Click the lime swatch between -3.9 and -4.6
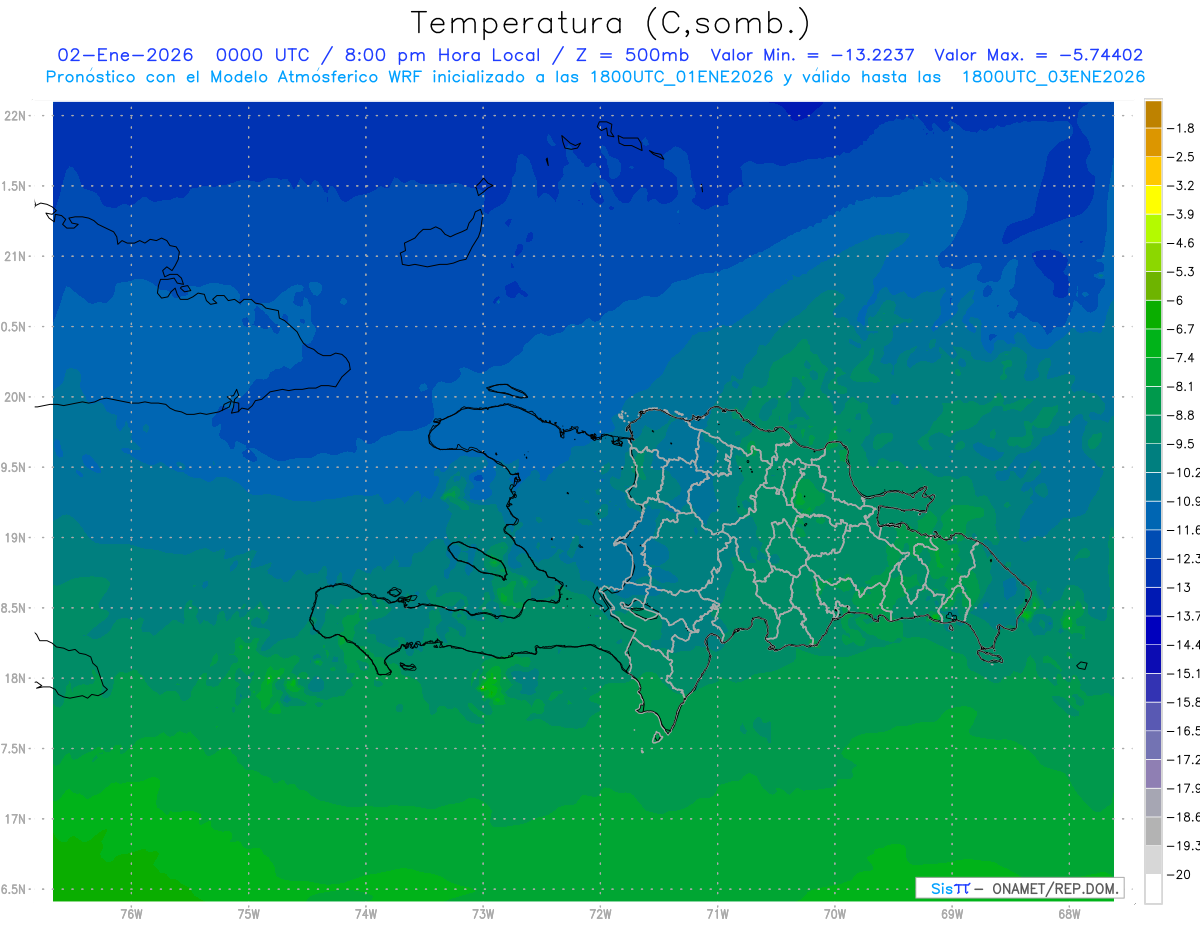Viewport: 1200px width, 927px height. pos(1153,228)
